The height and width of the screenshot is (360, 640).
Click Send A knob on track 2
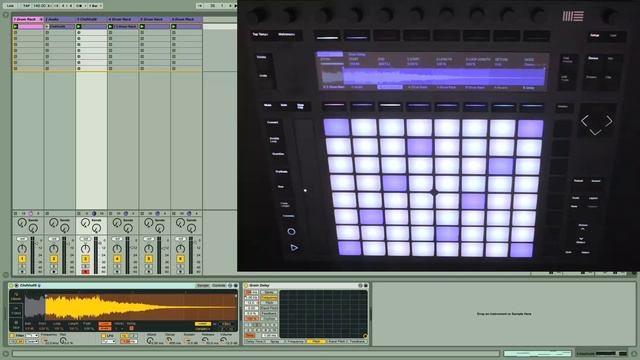pos(53,222)
